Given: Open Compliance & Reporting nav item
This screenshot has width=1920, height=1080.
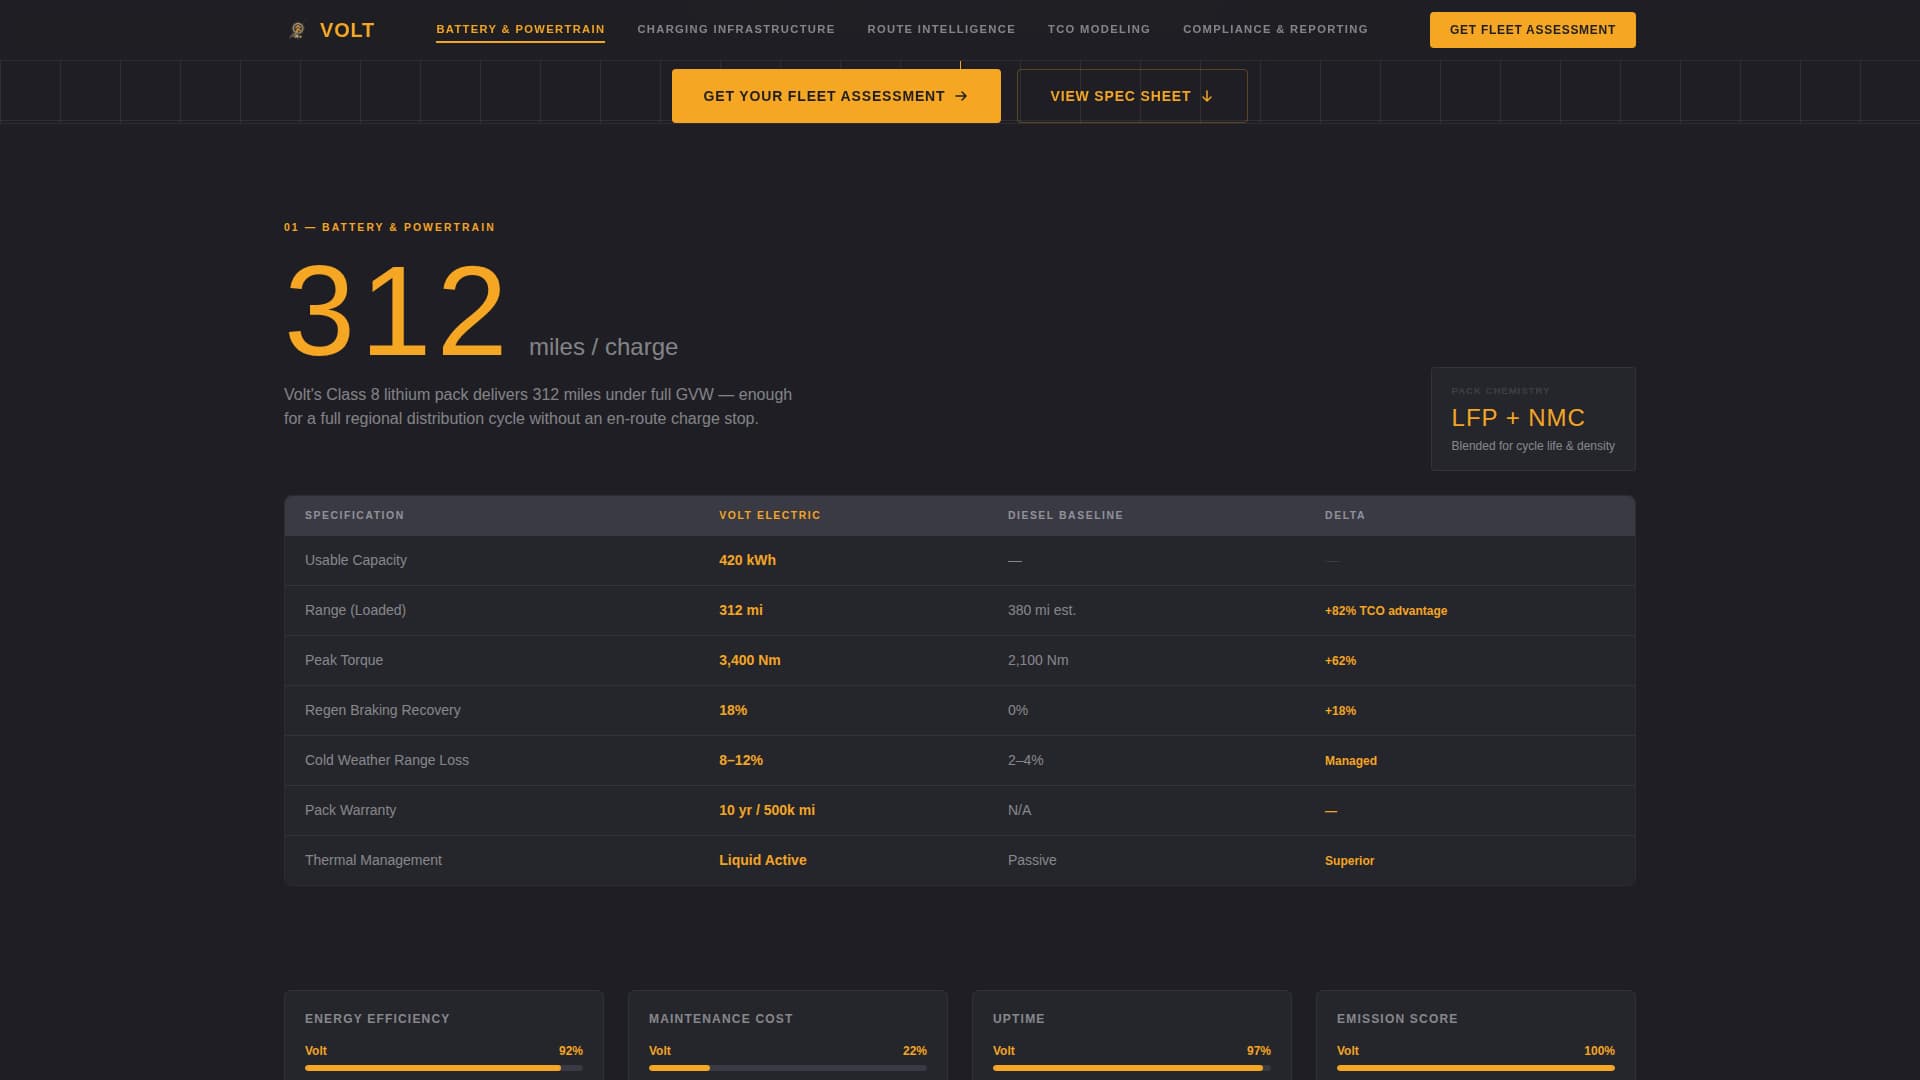Looking at the screenshot, I should click(x=1275, y=29).
